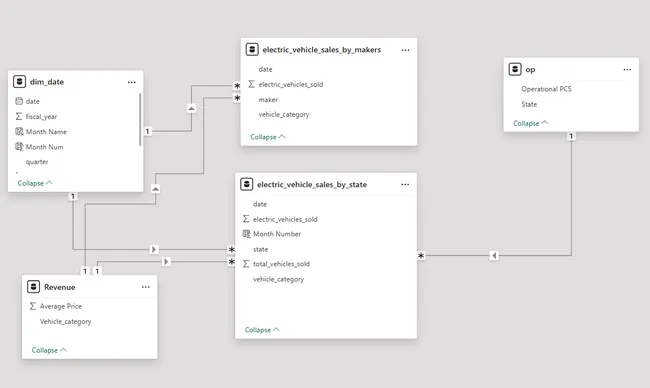The width and height of the screenshot is (650, 388).
Task: Select the date field in dim_date
Action: coord(33,101)
